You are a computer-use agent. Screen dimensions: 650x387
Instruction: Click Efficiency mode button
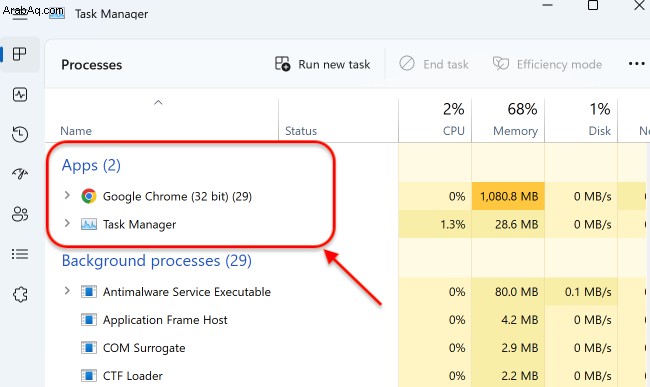click(x=547, y=64)
